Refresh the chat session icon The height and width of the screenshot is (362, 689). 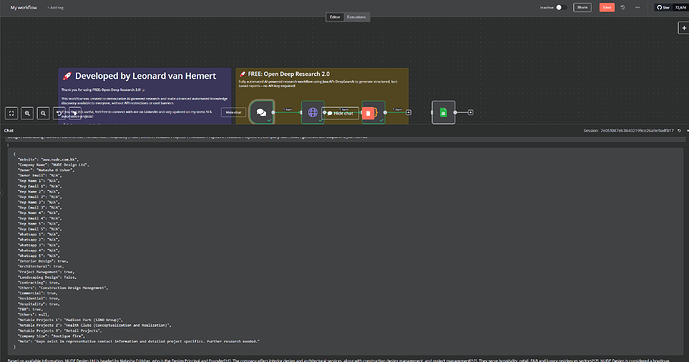click(x=679, y=130)
